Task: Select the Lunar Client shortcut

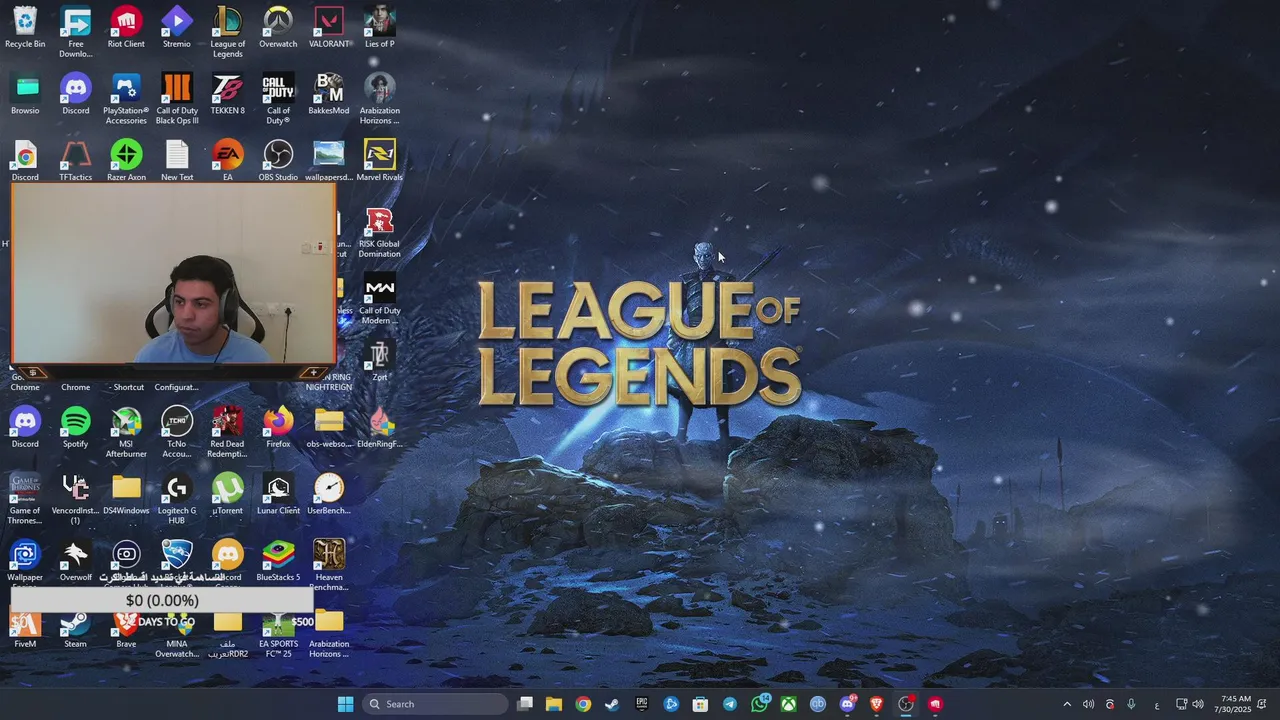Action: pyautogui.click(x=278, y=494)
